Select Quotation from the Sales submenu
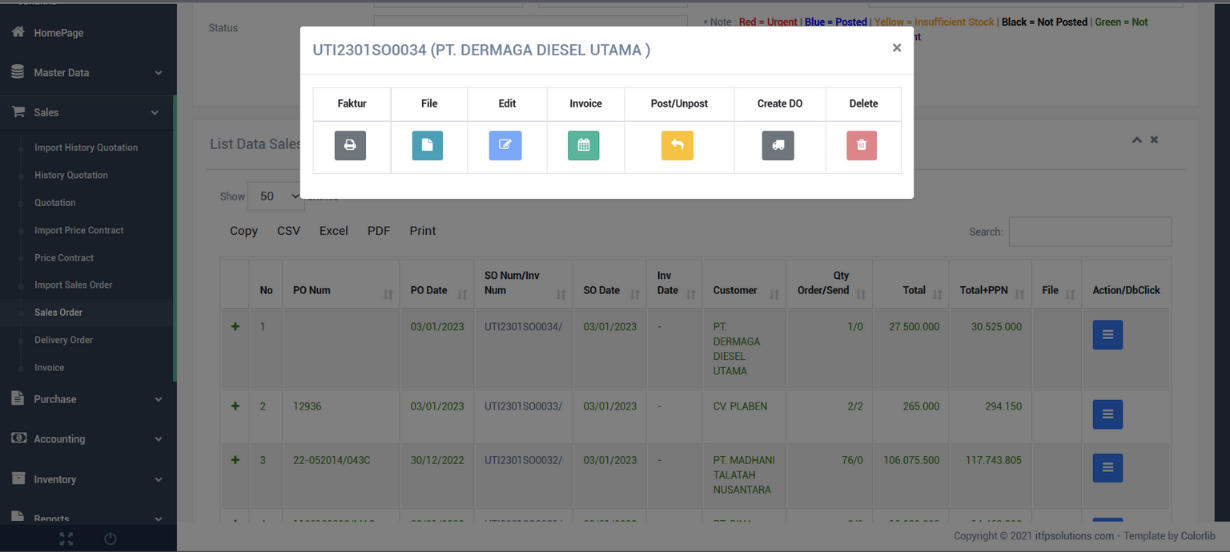1230x552 pixels. pyautogui.click(x=55, y=203)
